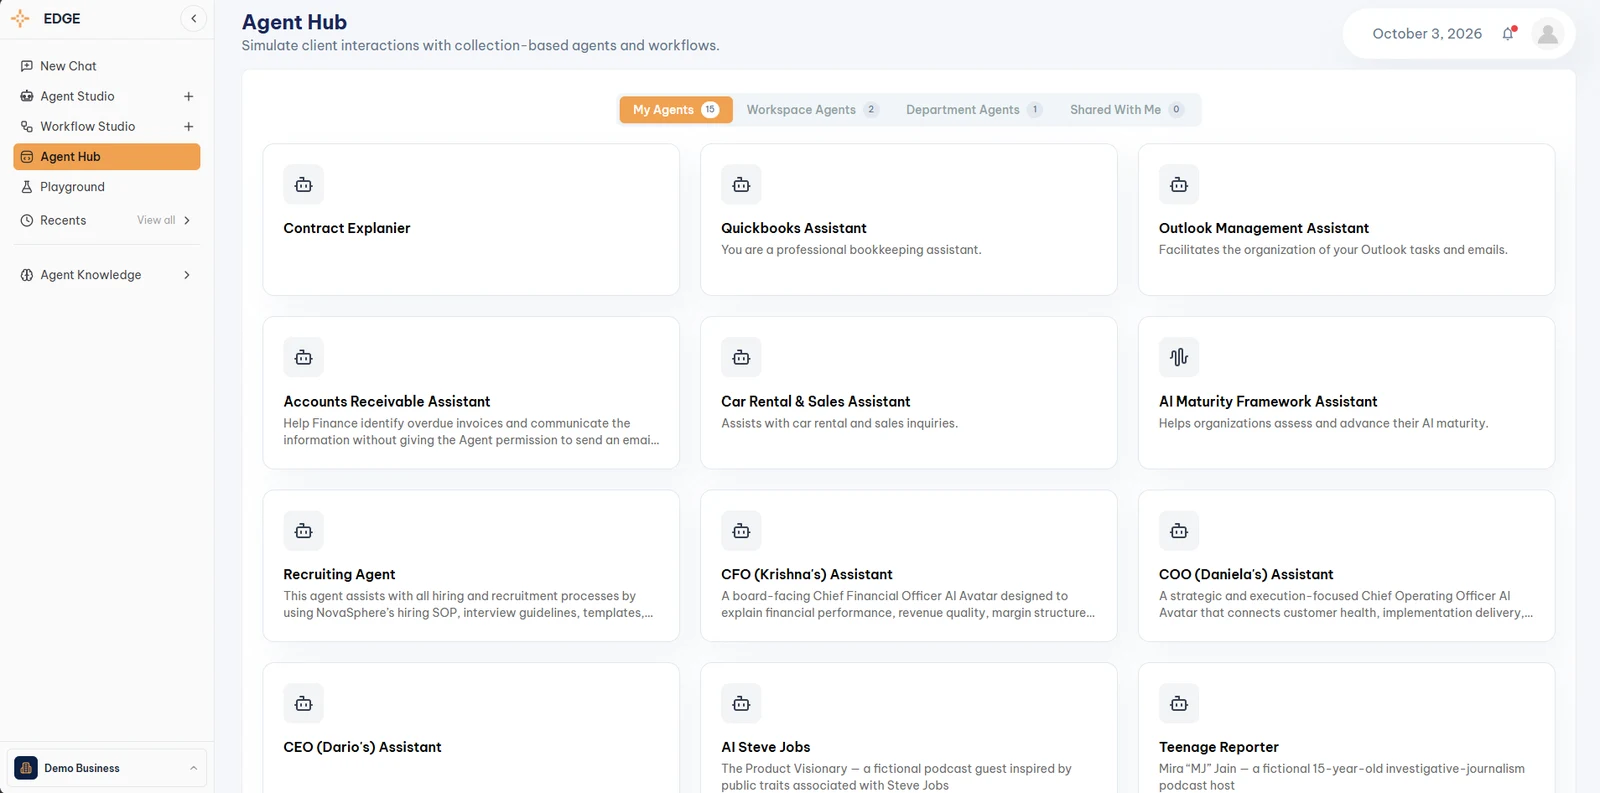Click the Contract Explainer robot icon
1600x793 pixels.
[304, 185]
